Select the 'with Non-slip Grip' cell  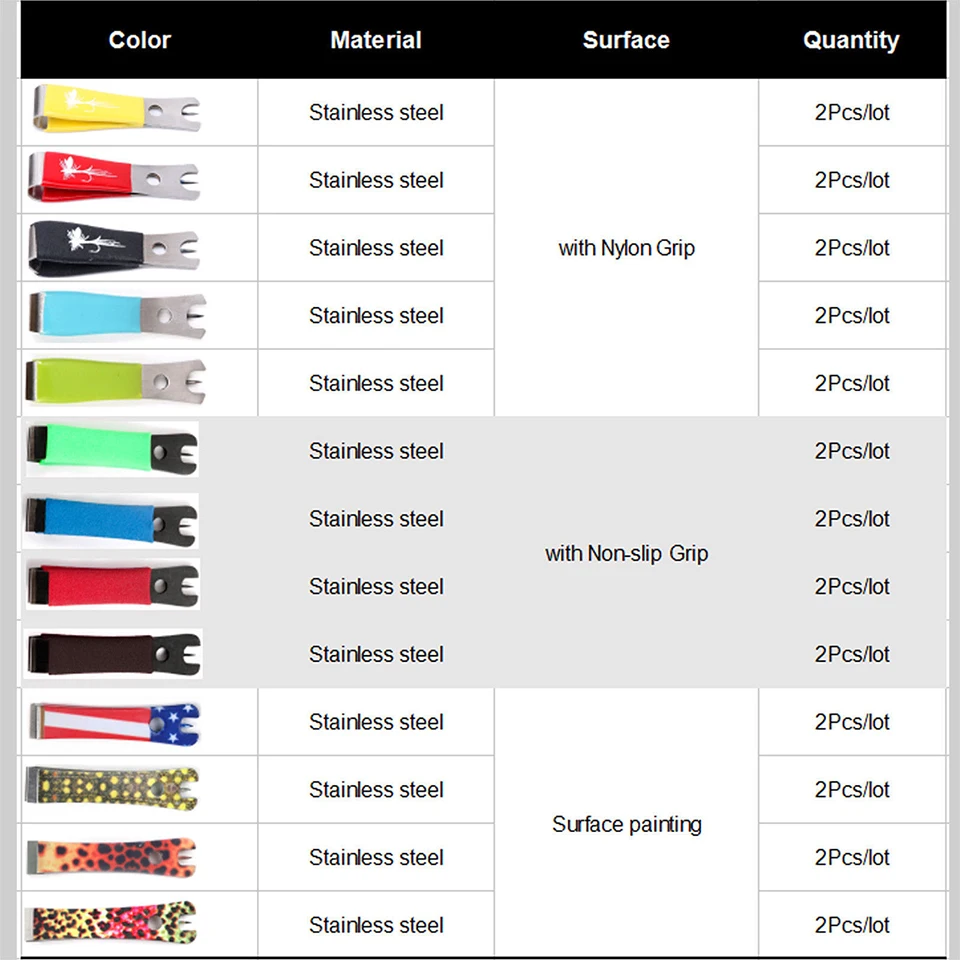(626, 553)
